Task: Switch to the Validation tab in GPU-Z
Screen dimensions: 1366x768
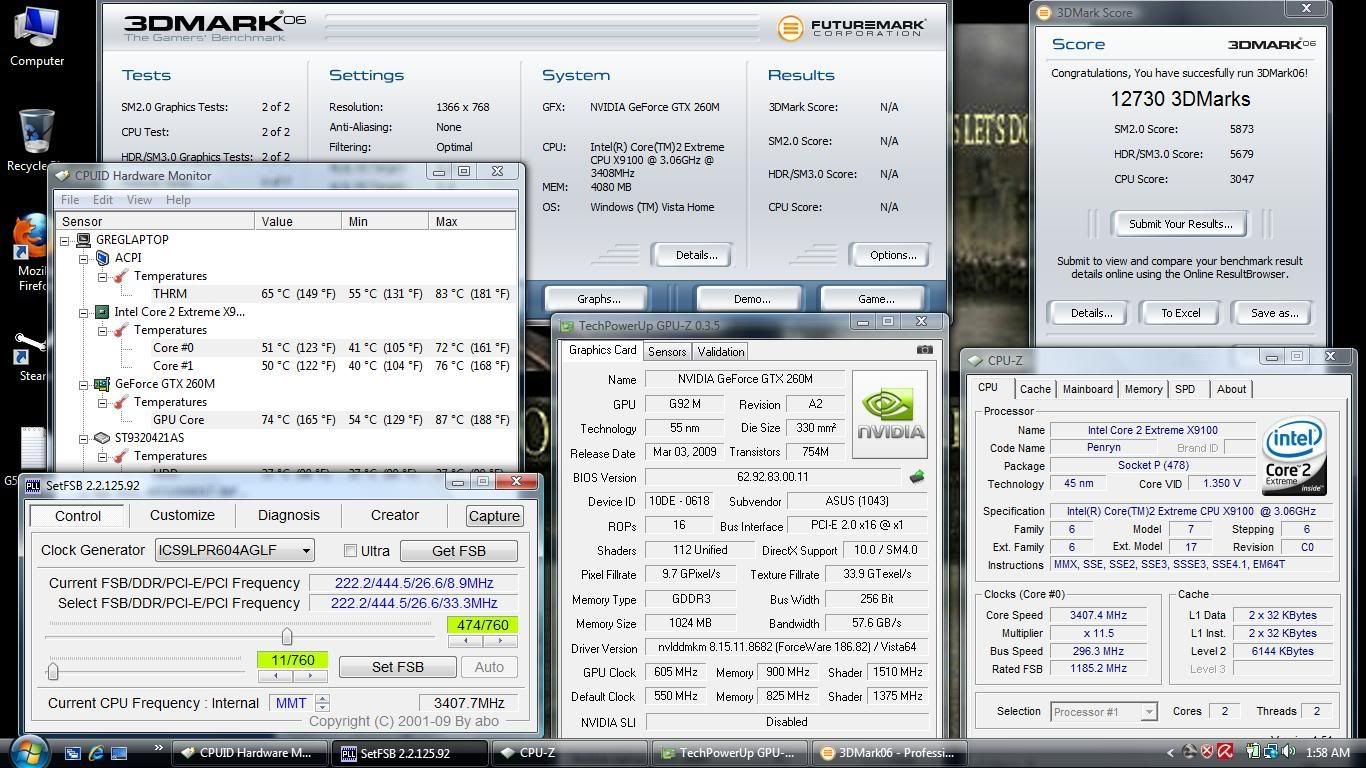Action: pos(720,352)
